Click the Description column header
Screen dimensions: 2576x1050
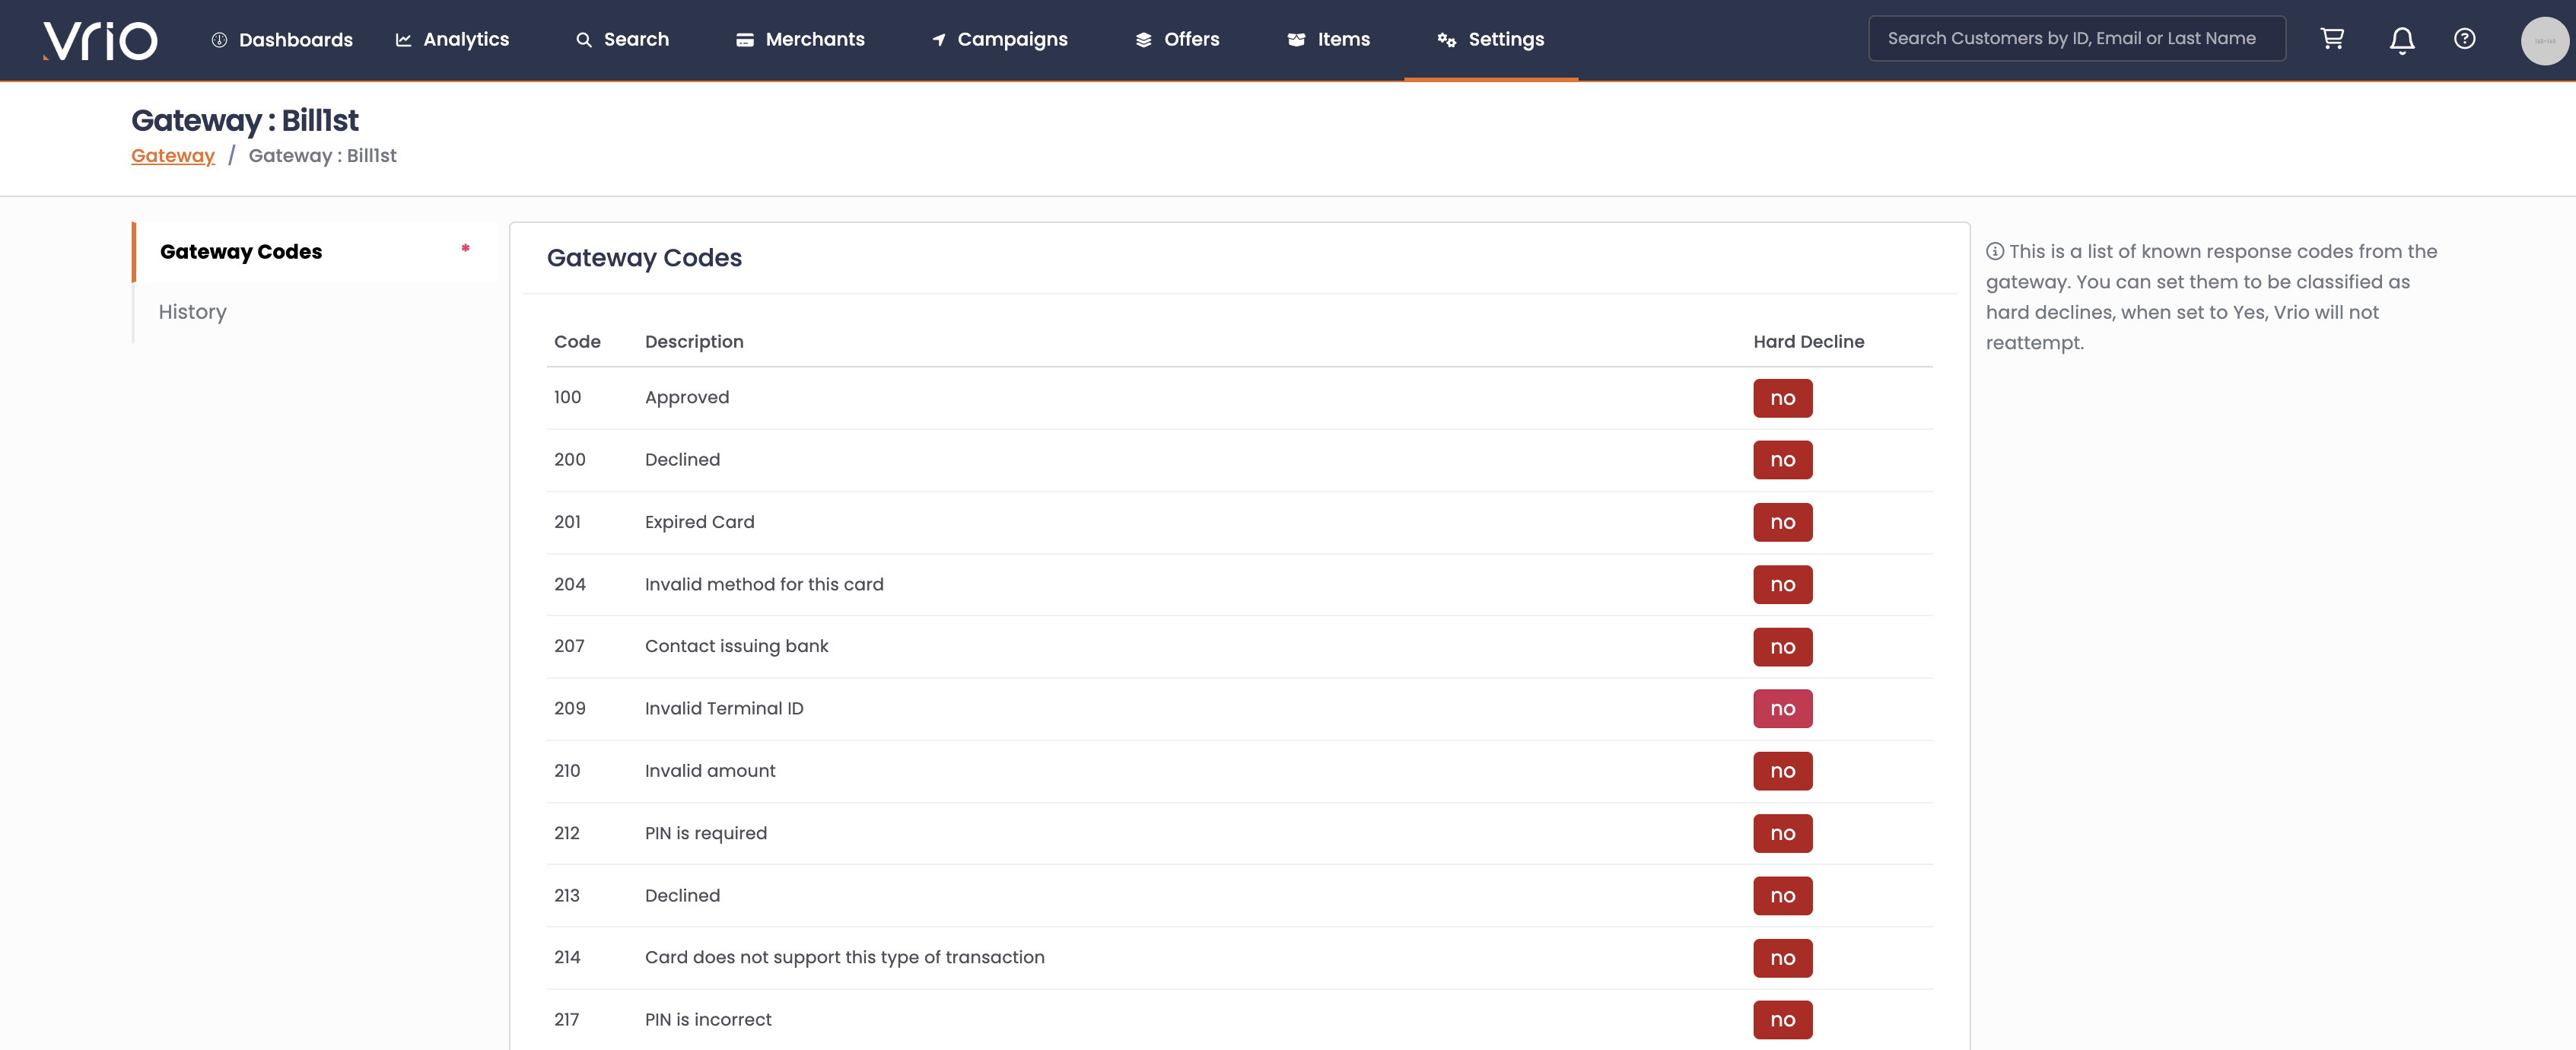click(x=694, y=342)
